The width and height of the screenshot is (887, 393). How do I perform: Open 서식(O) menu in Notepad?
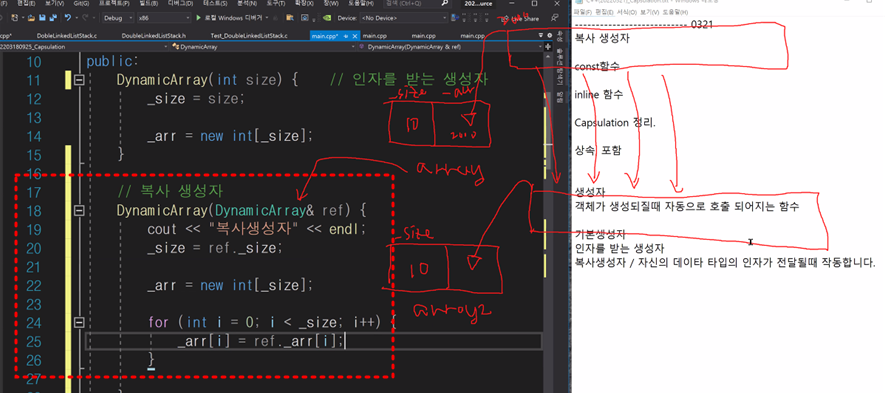626,12
